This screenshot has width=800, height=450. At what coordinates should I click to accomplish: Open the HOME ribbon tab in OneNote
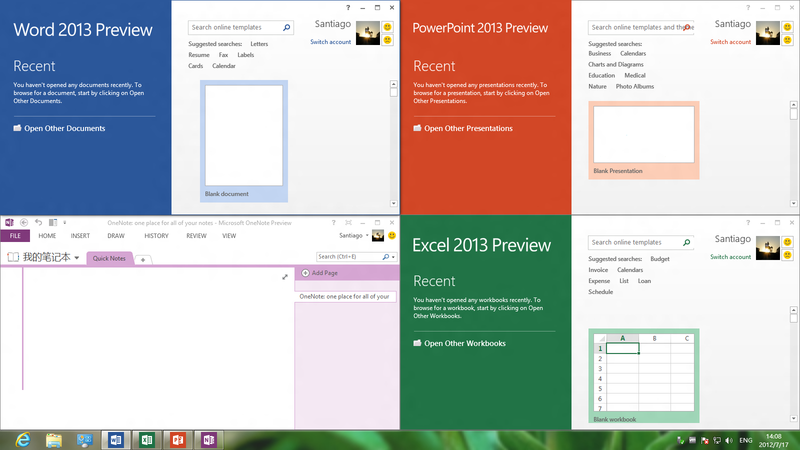pos(47,236)
